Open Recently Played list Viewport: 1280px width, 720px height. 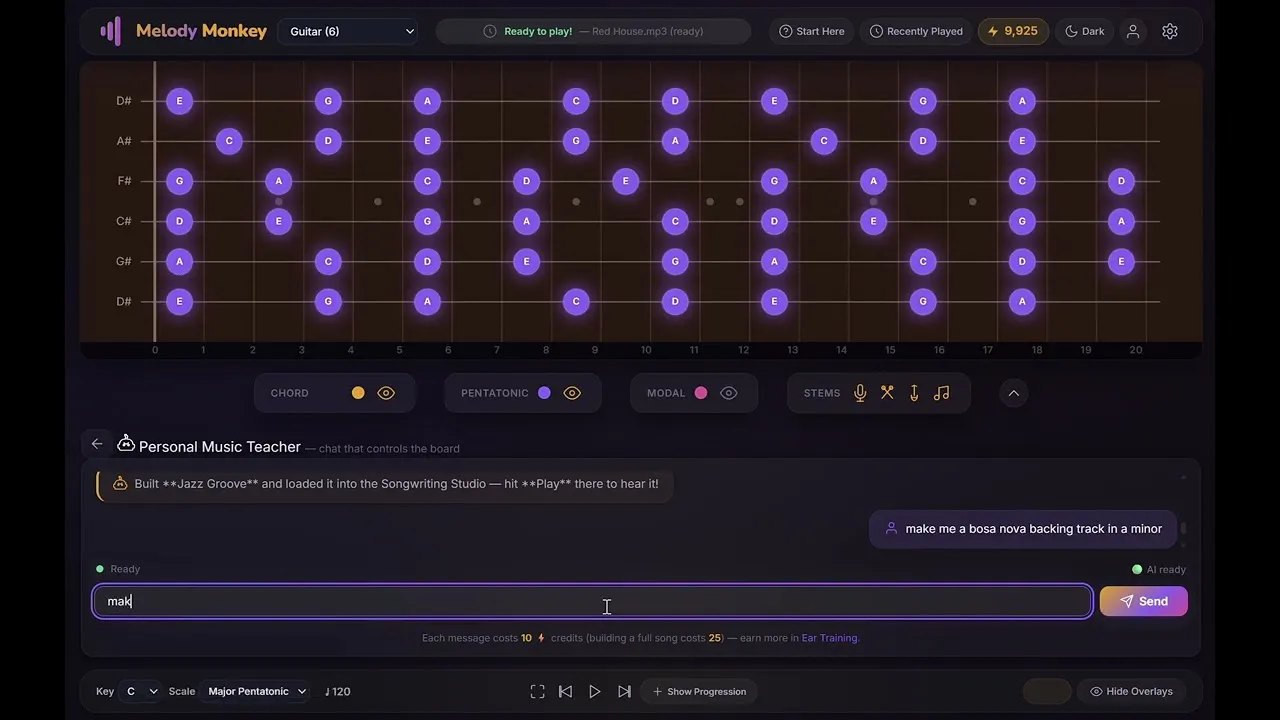click(x=916, y=31)
